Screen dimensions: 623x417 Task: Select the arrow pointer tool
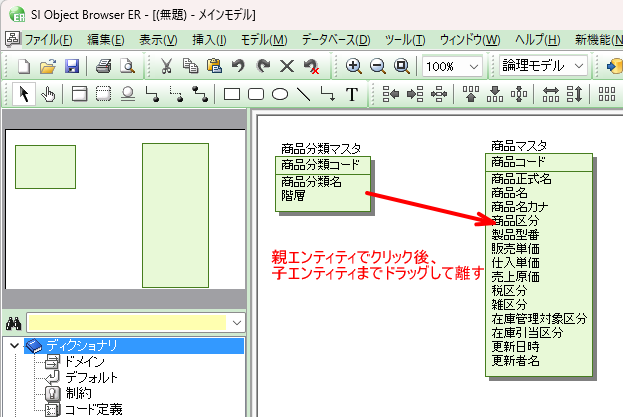coord(24,95)
